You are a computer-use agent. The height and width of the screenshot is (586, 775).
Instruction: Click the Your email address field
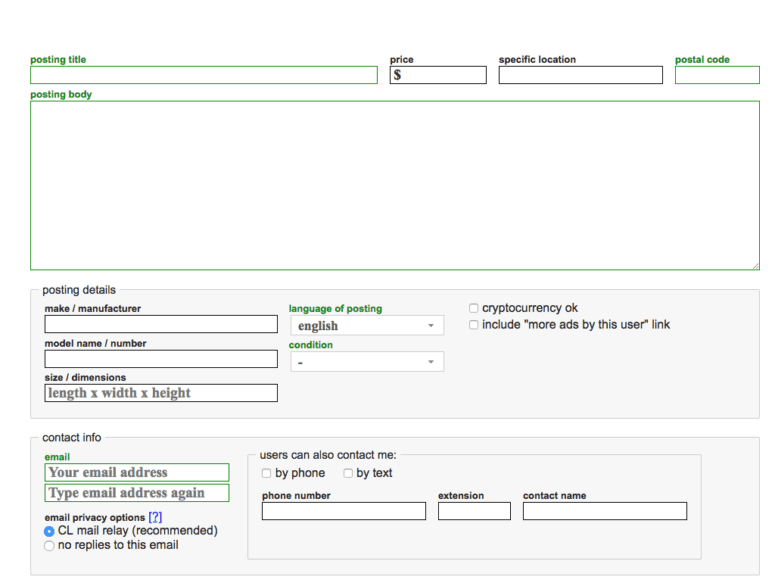(x=137, y=472)
